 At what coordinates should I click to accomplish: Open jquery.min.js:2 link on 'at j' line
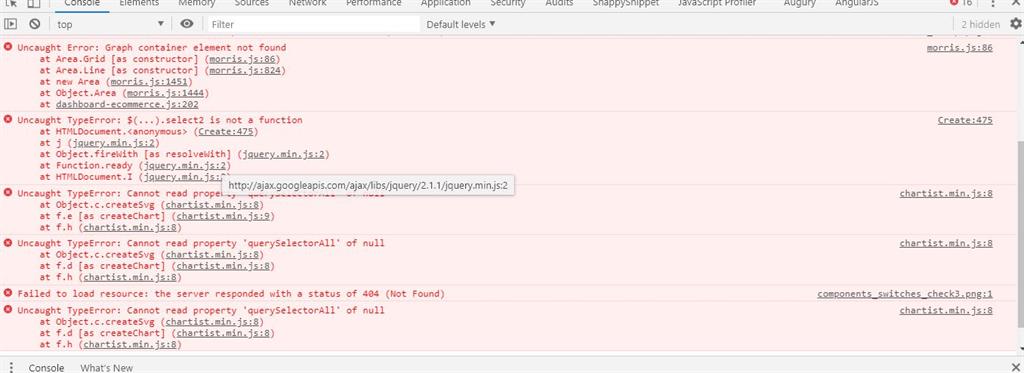(114, 142)
